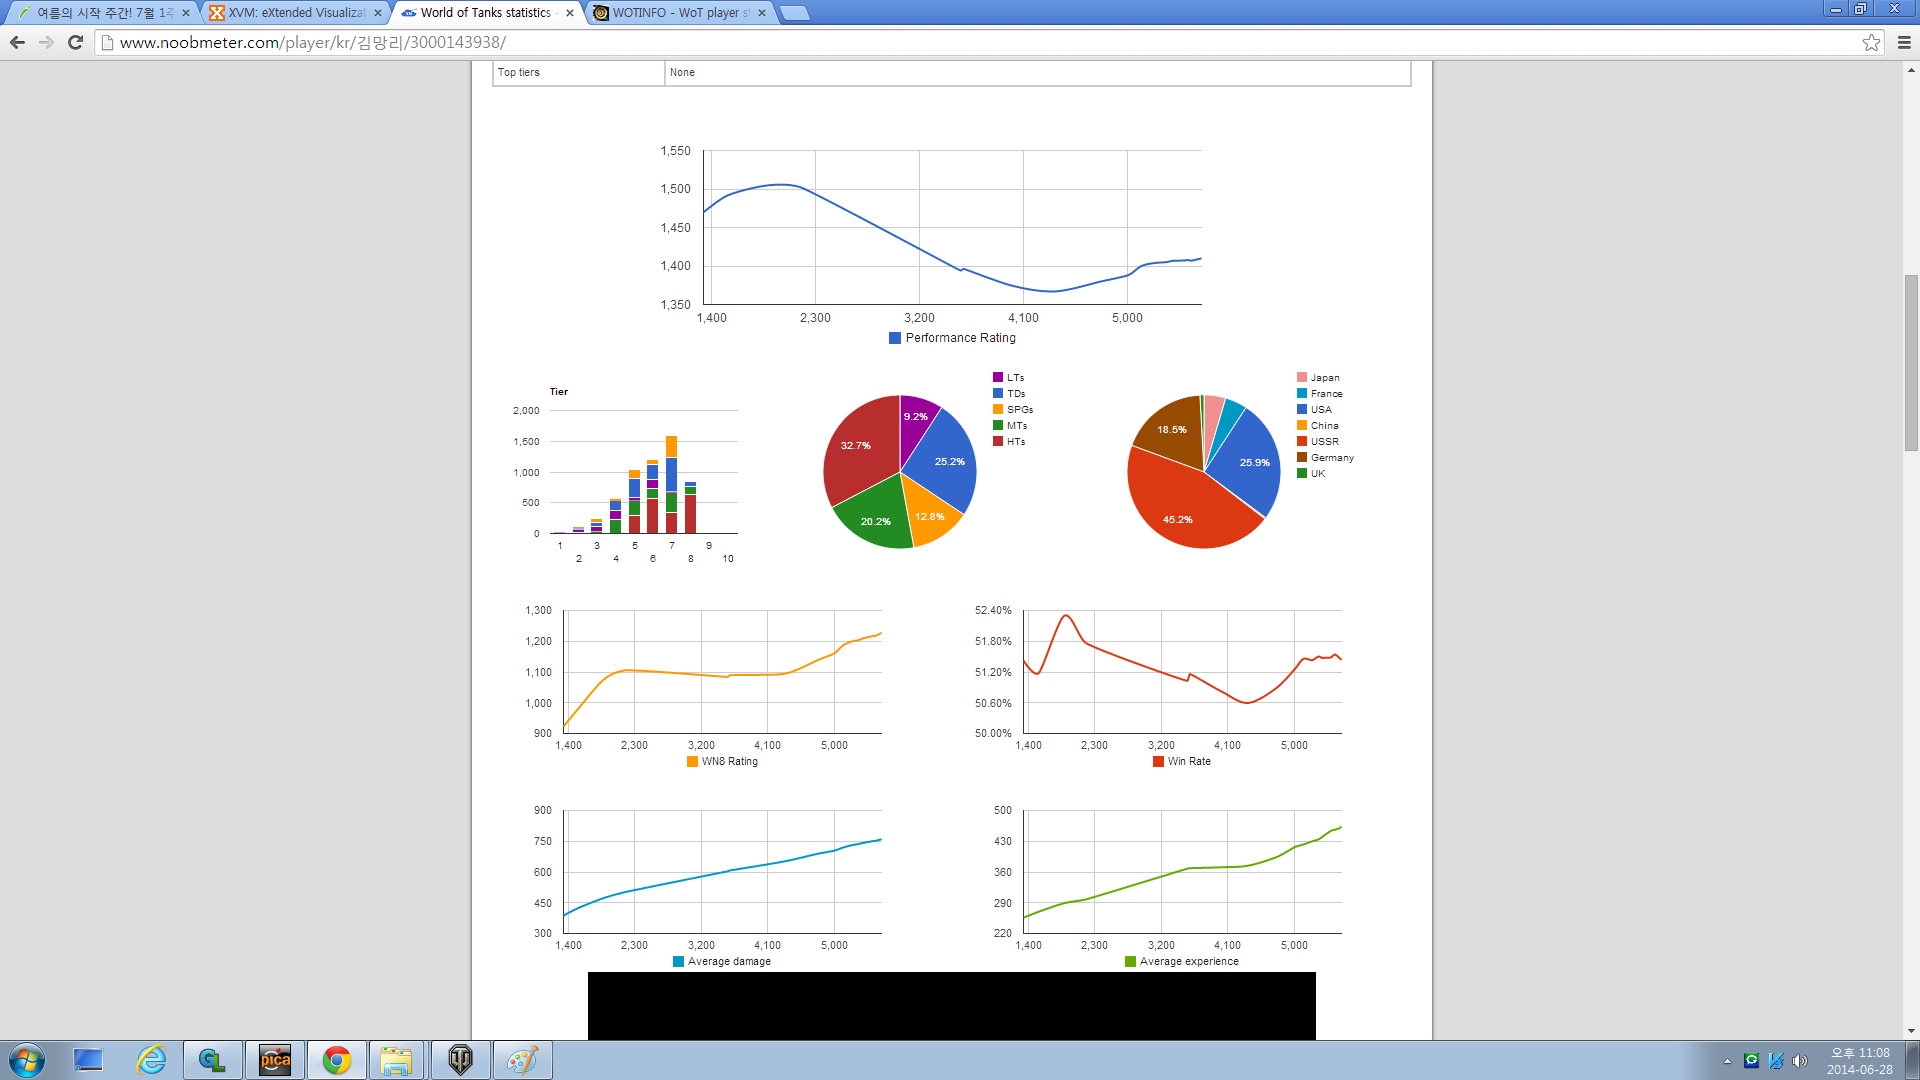Click the browser back arrow

pyautogui.click(x=17, y=42)
